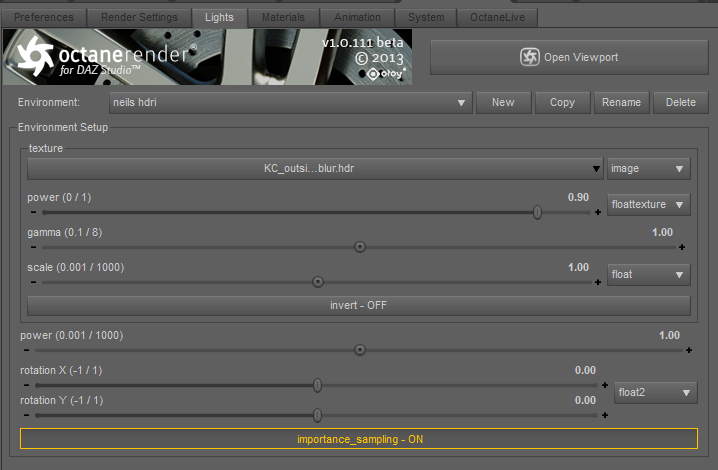This screenshot has height=470, width=718.
Task: Click the Octane logo icon on Open Viewport
Action: point(529,57)
